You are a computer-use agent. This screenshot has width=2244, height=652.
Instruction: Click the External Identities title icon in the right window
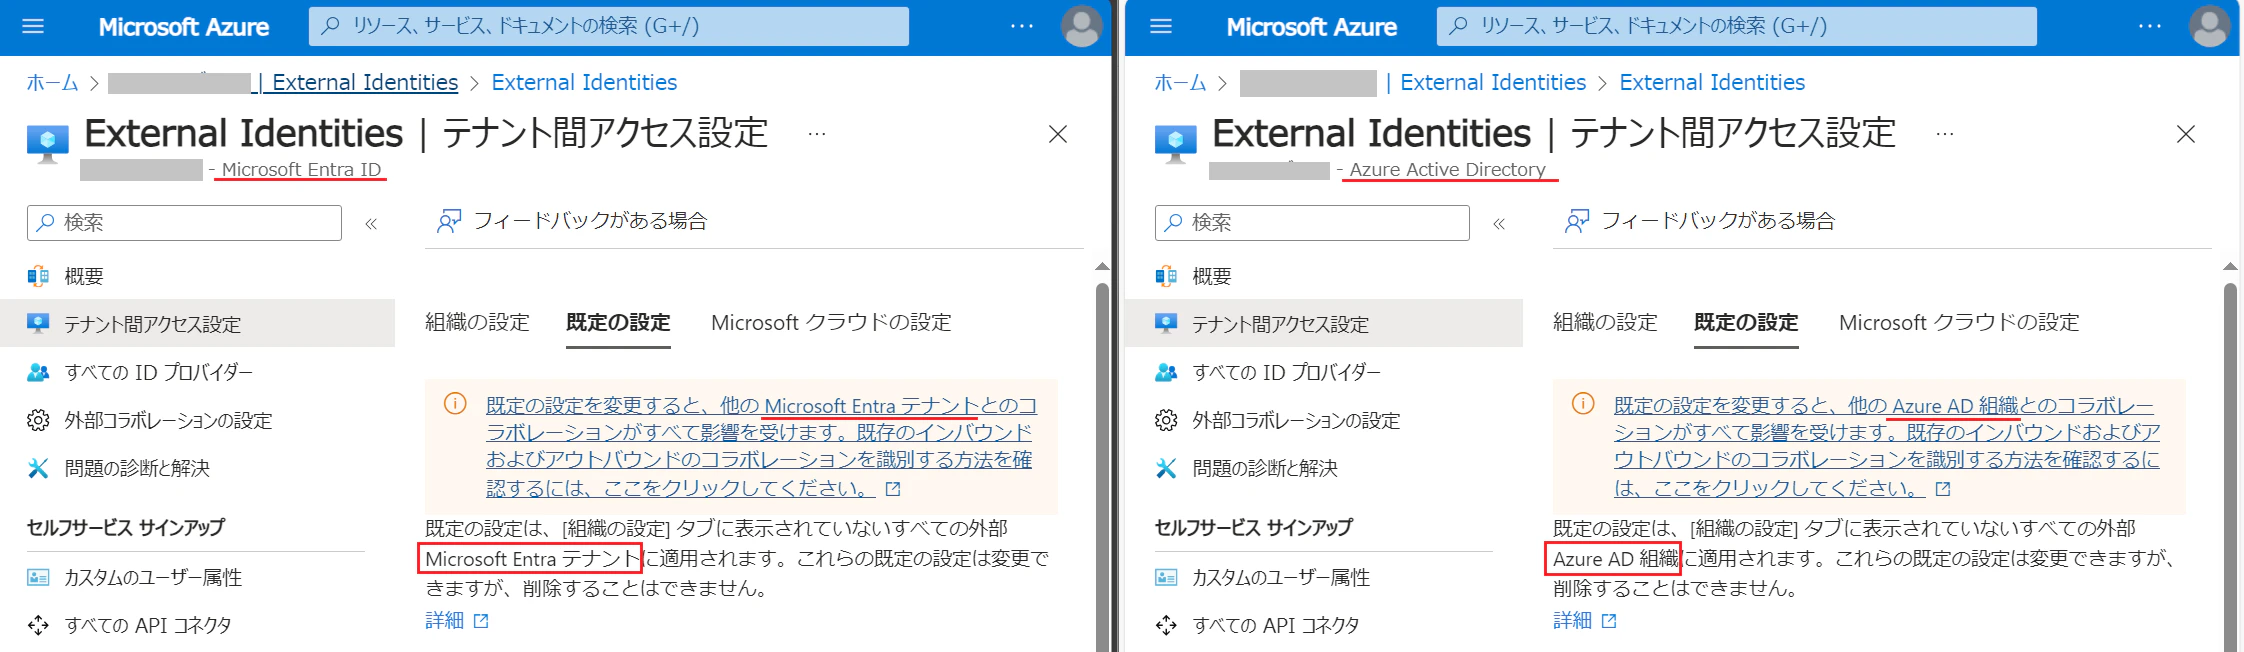[x=1176, y=143]
